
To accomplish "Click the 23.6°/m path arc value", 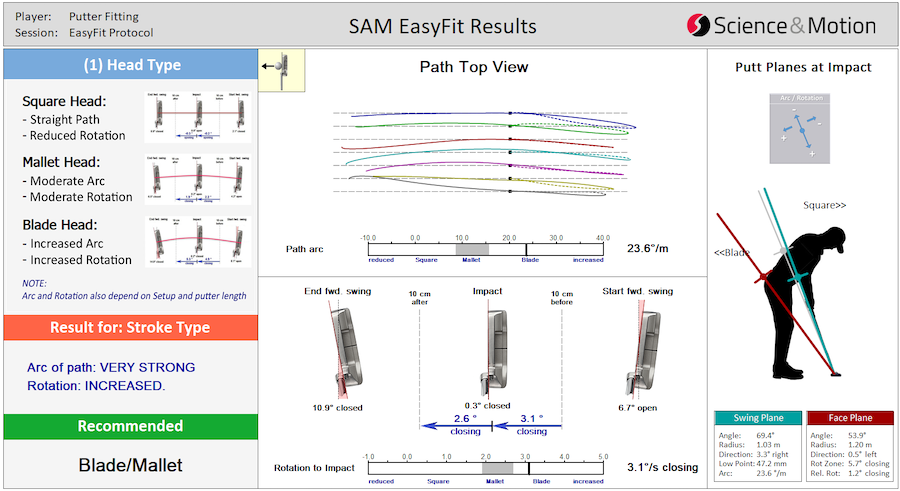I will click(x=647, y=249).
